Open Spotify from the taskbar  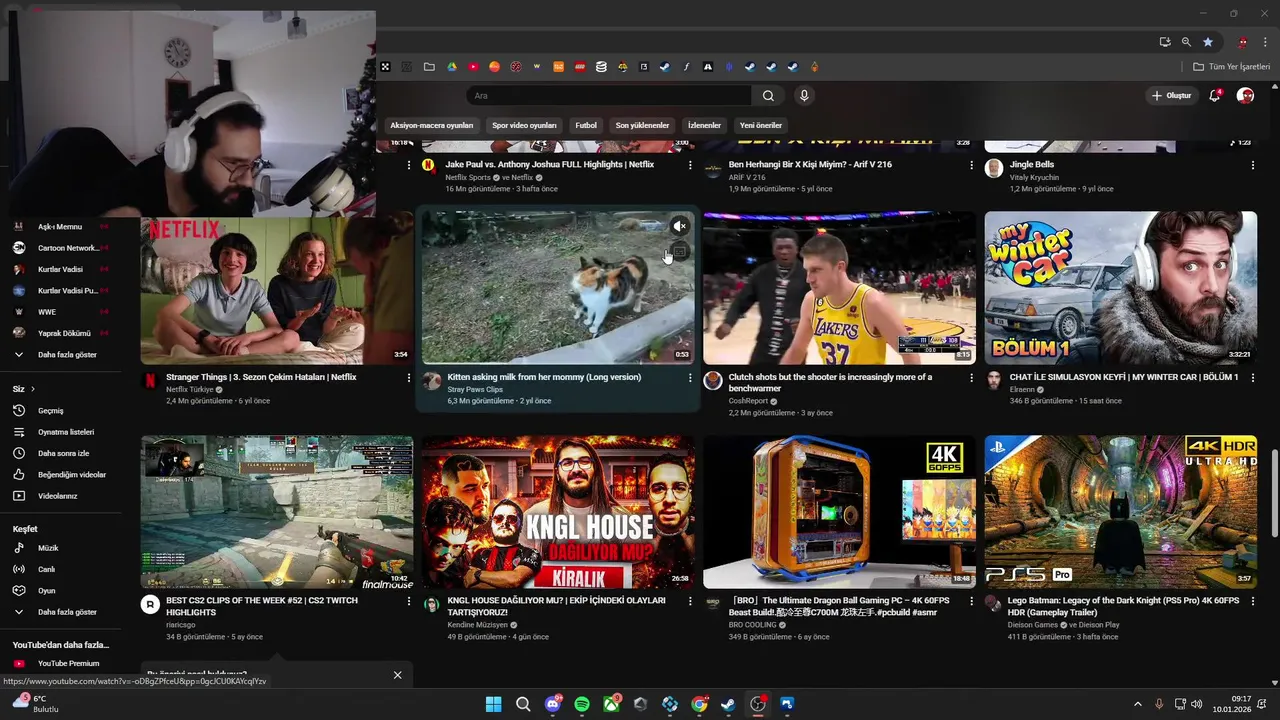pos(582,704)
